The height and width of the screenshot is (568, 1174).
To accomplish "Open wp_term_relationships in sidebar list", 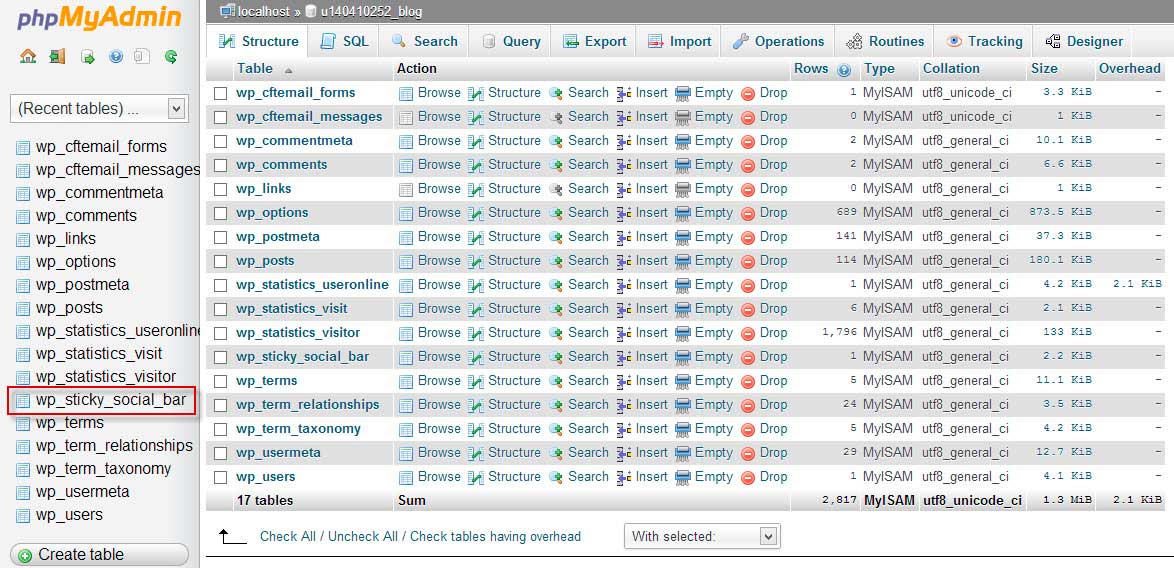I will 115,446.
